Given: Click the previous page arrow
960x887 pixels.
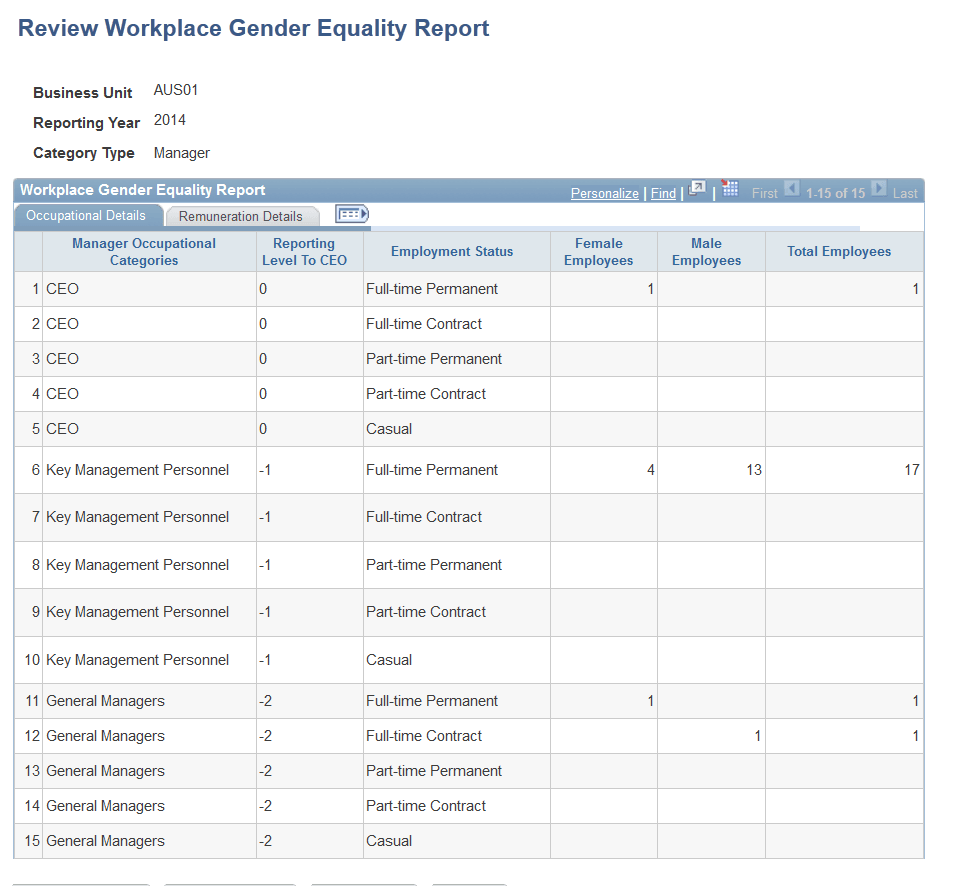Looking at the screenshot, I should click(791, 190).
